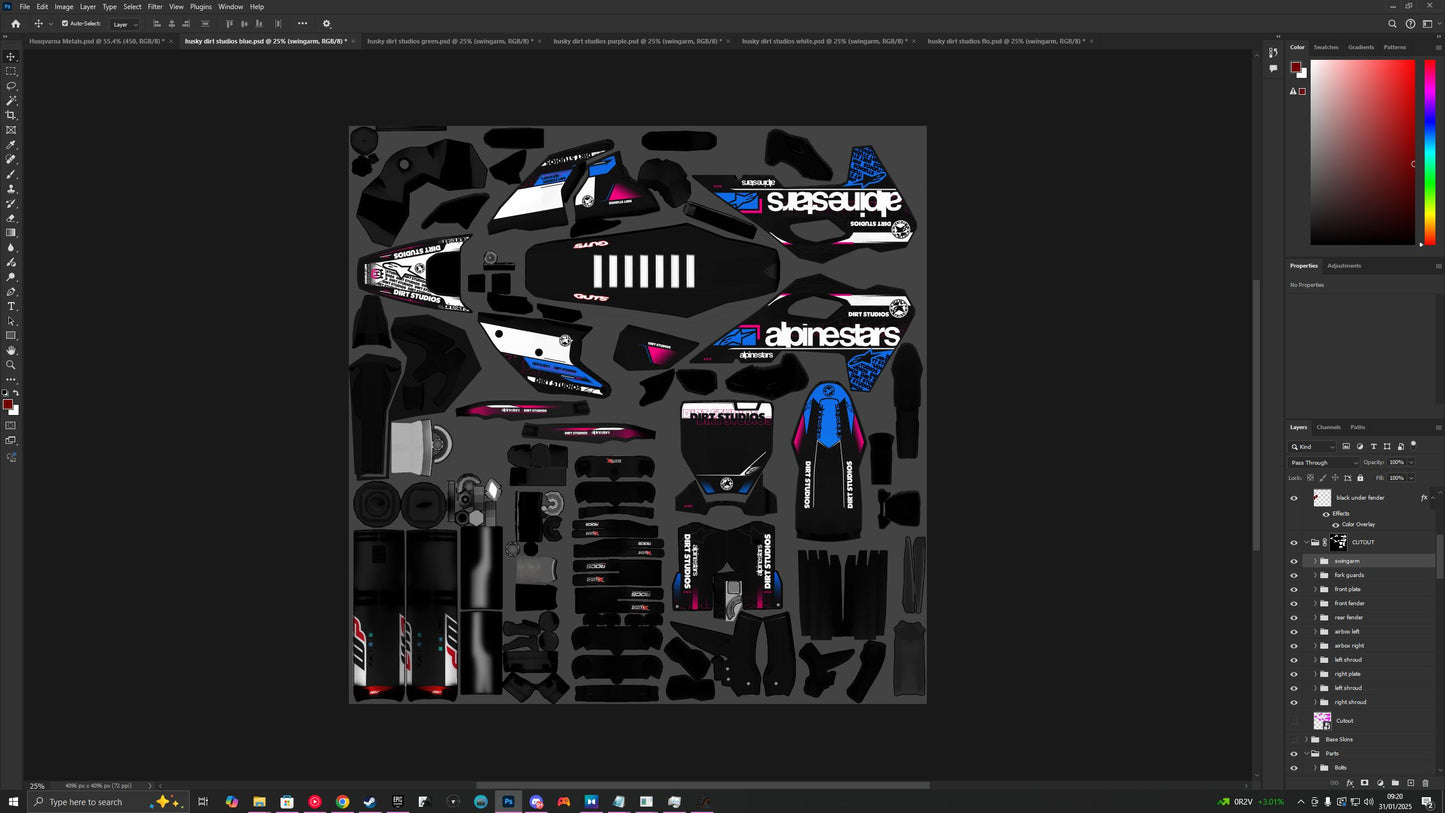Click the zoom level field showing 25%

[37, 786]
